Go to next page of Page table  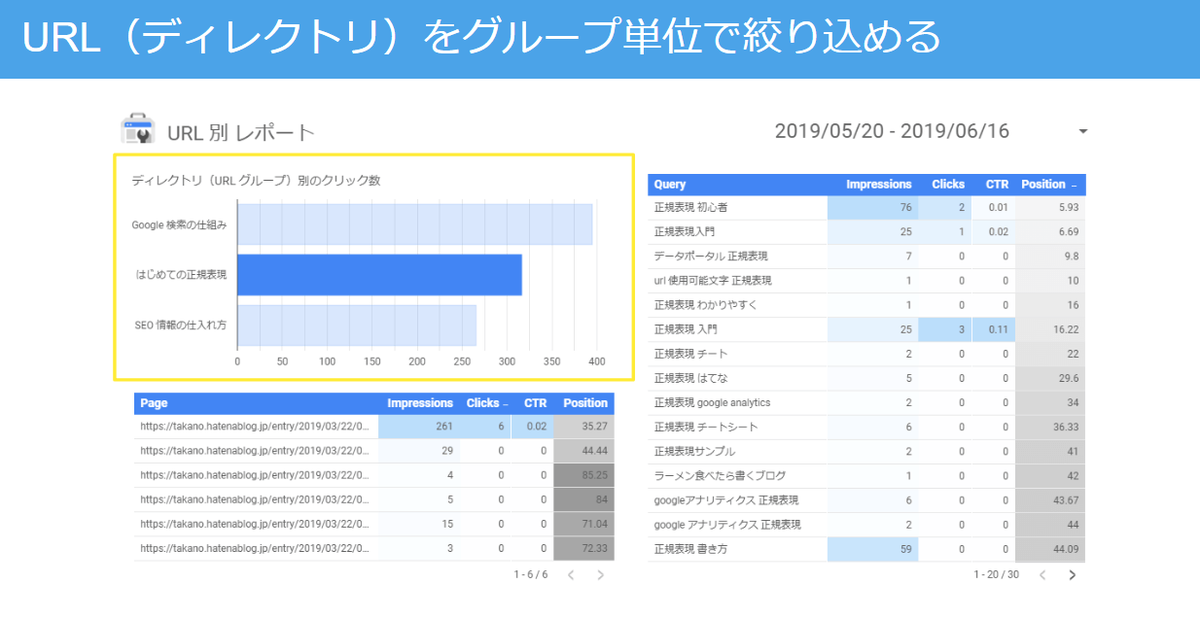(600, 575)
